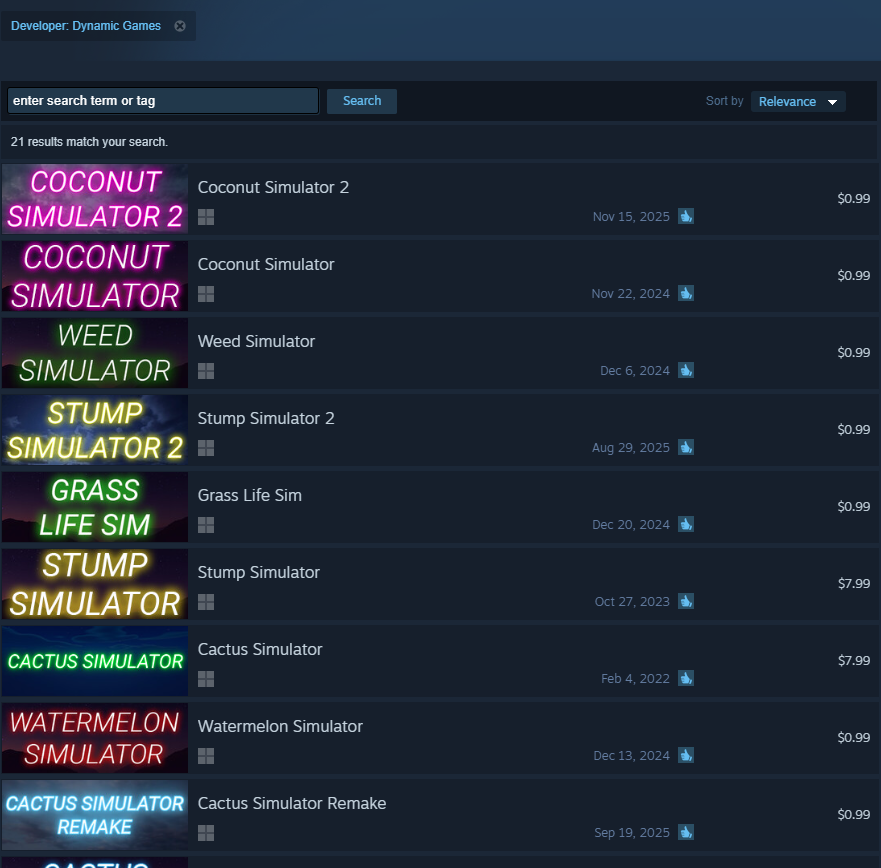Open the Cactus Simulator title text
The width and height of the screenshot is (881, 868).
click(x=260, y=649)
